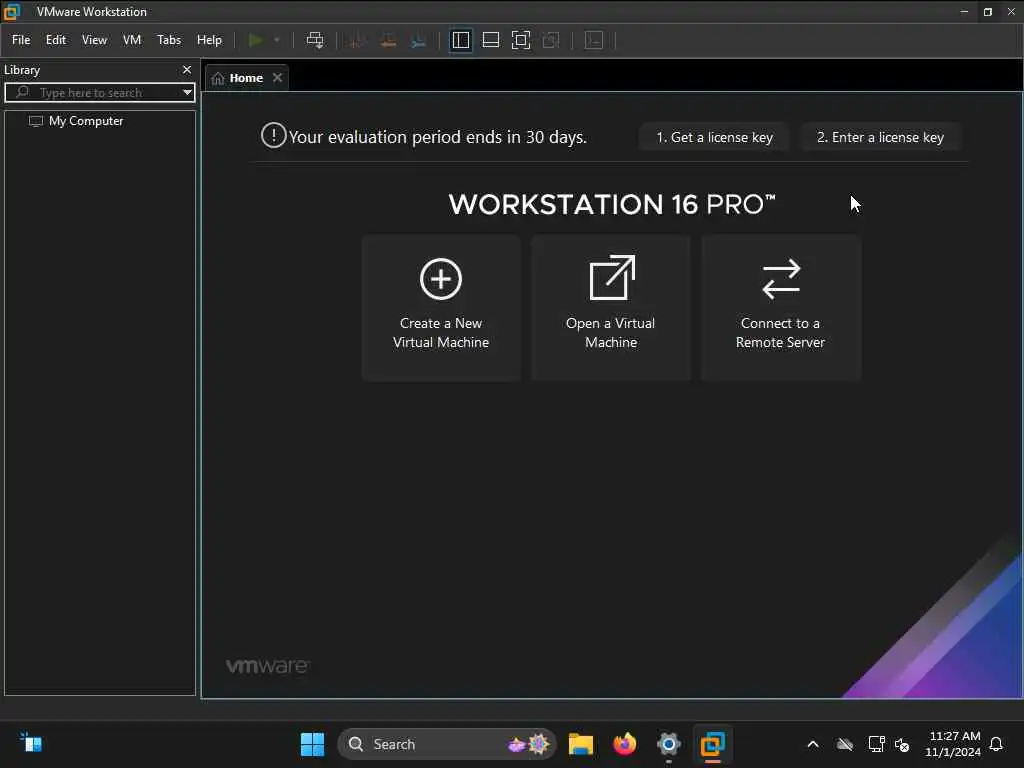Click Connect to a Remote Server tile
The height and width of the screenshot is (768, 1024).
pos(780,307)
